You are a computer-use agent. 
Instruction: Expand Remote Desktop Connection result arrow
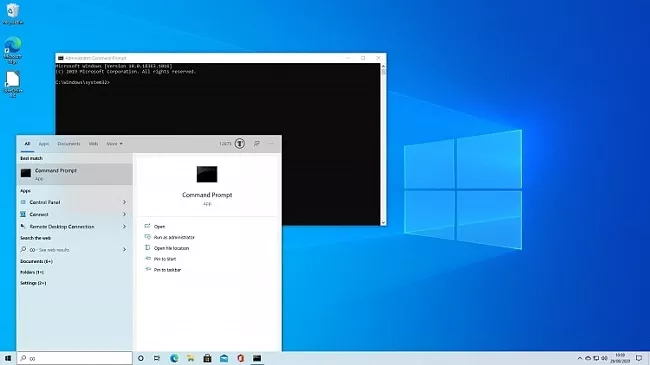(124, 226)
